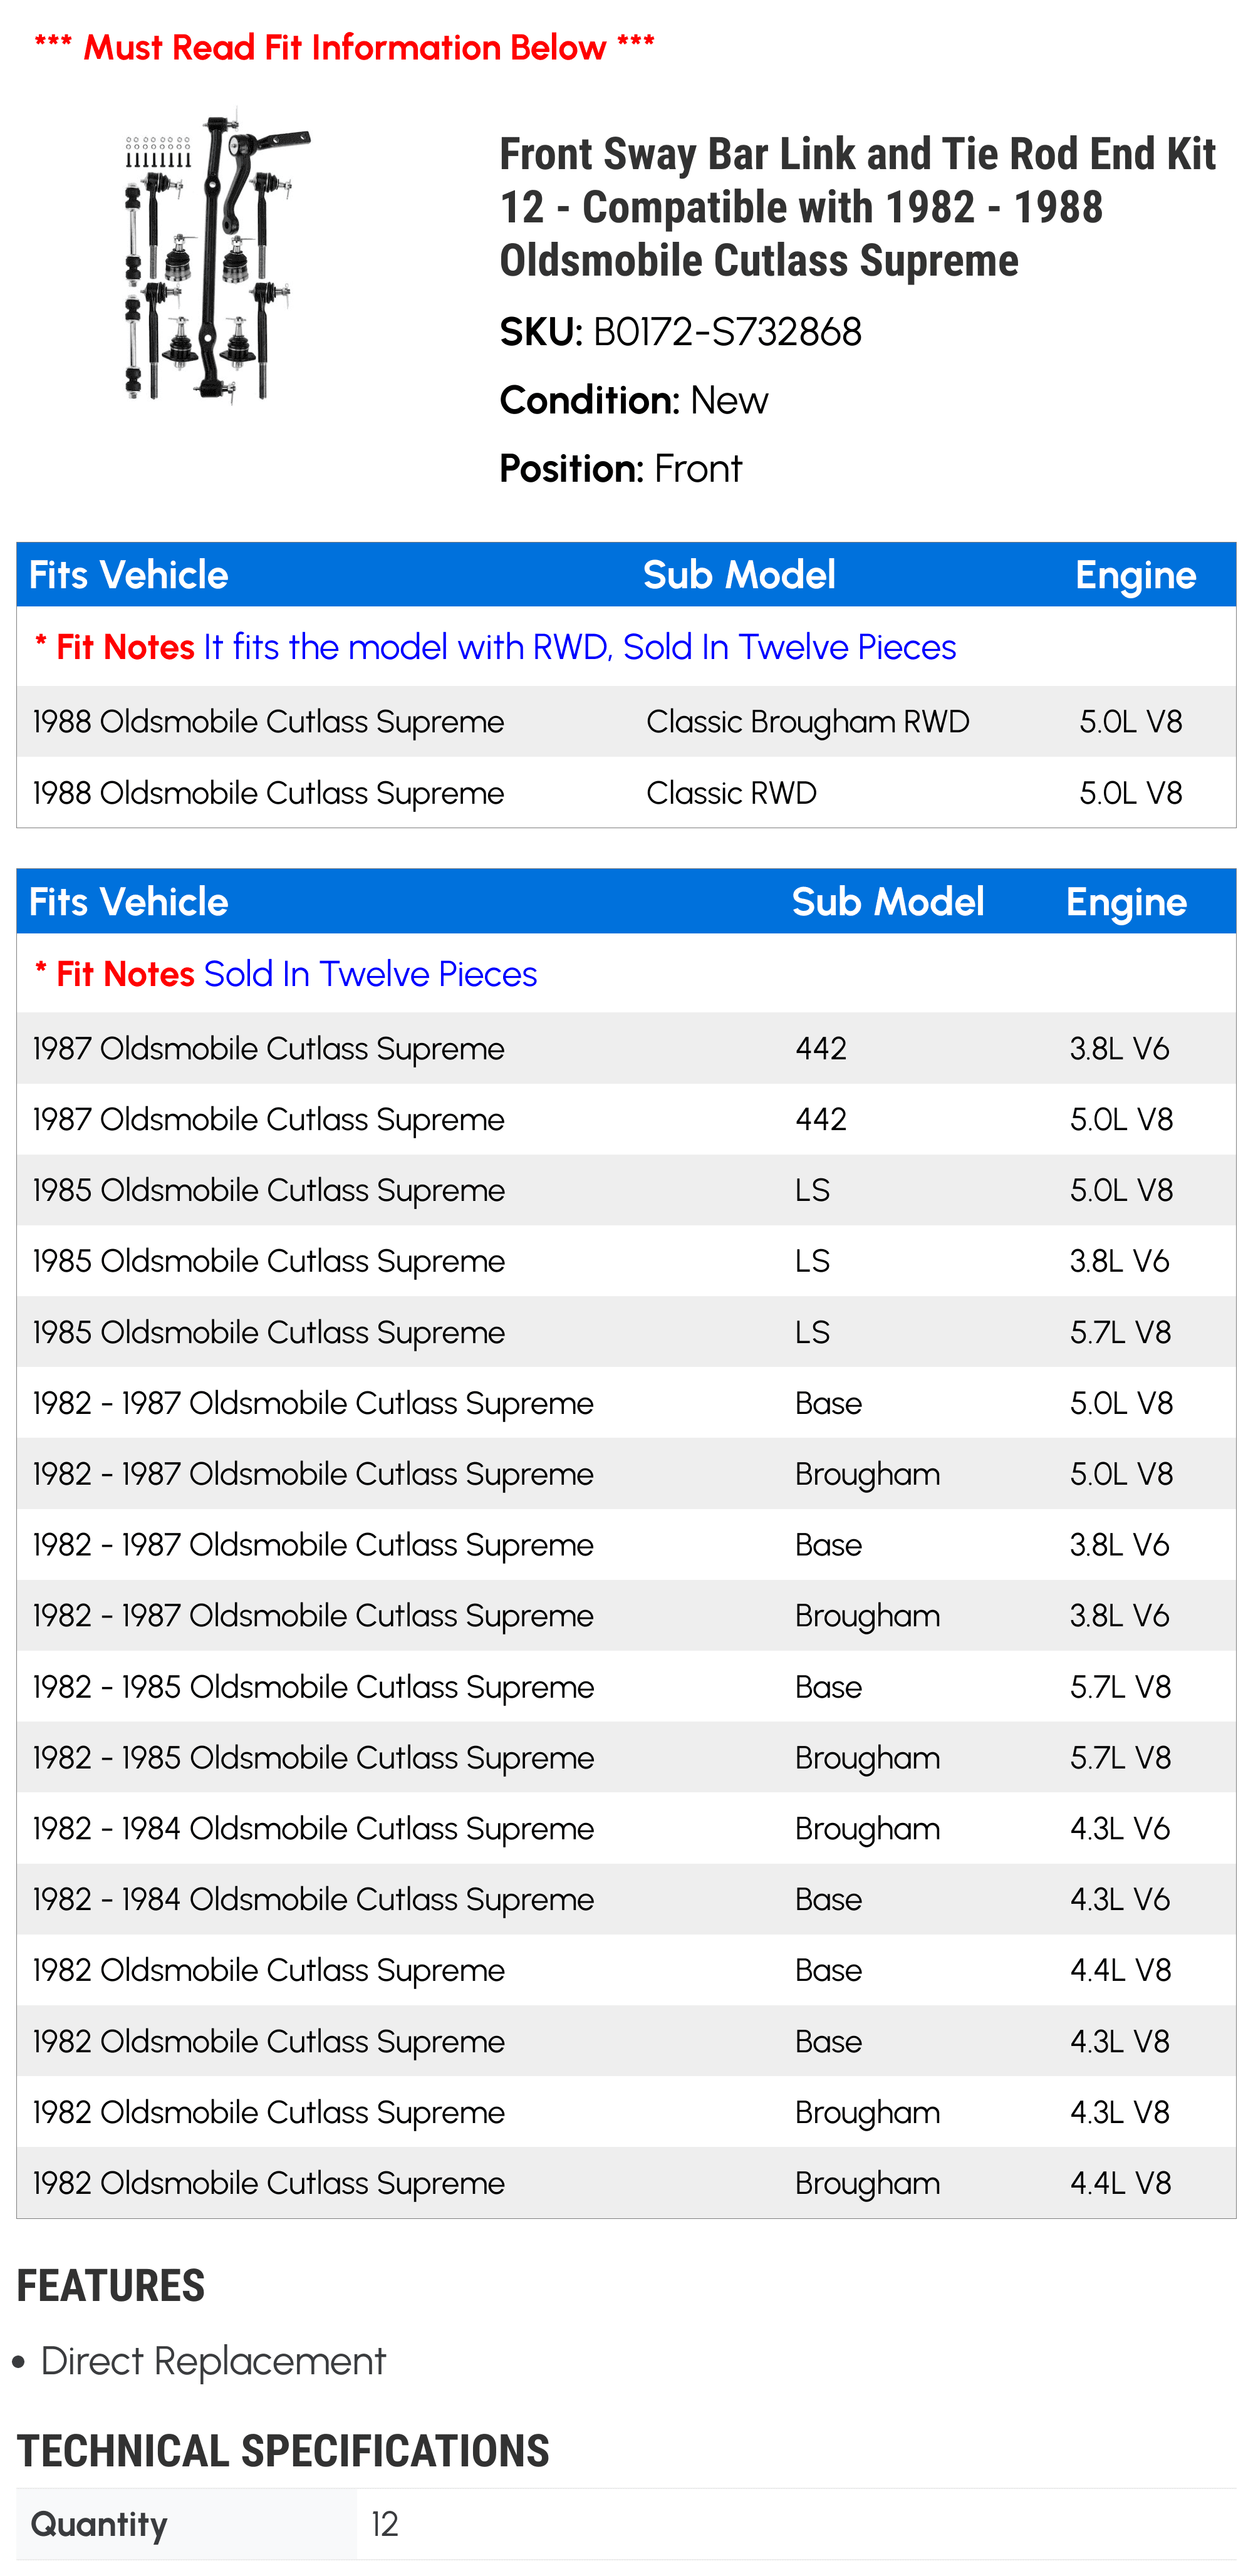Image resolution: width=1253 pixels, height=2576 pixels.
Task: Select 1982 - 1984 Brougham 4.3L V6 row
Action: [626, 1828]
